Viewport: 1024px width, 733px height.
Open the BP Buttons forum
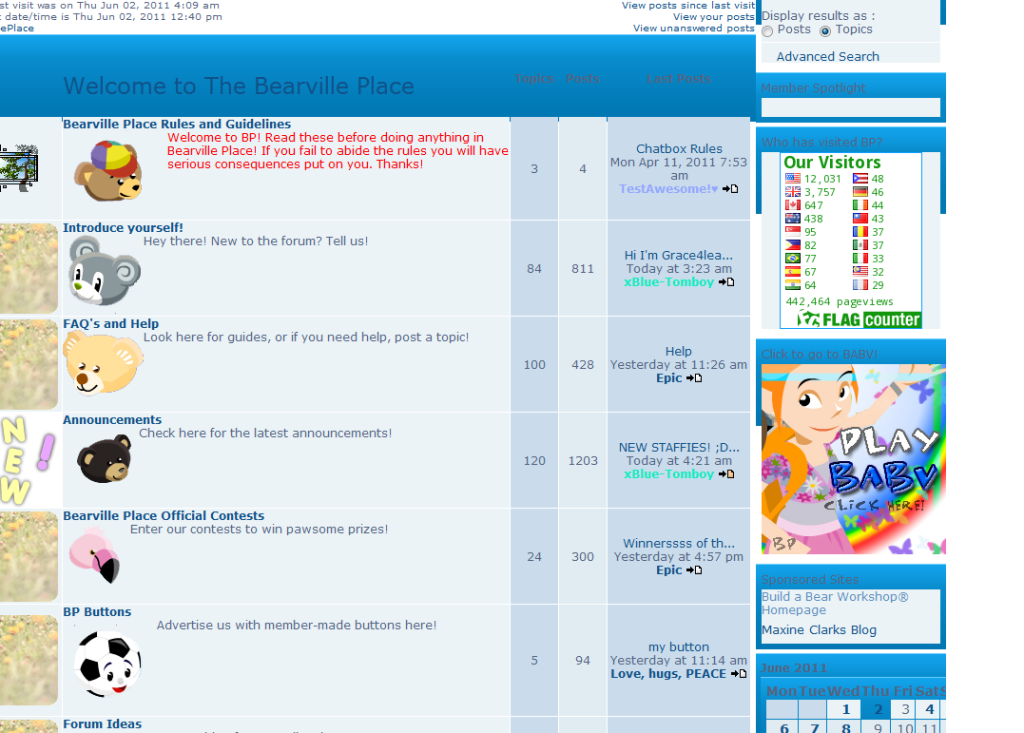(97, 612)
